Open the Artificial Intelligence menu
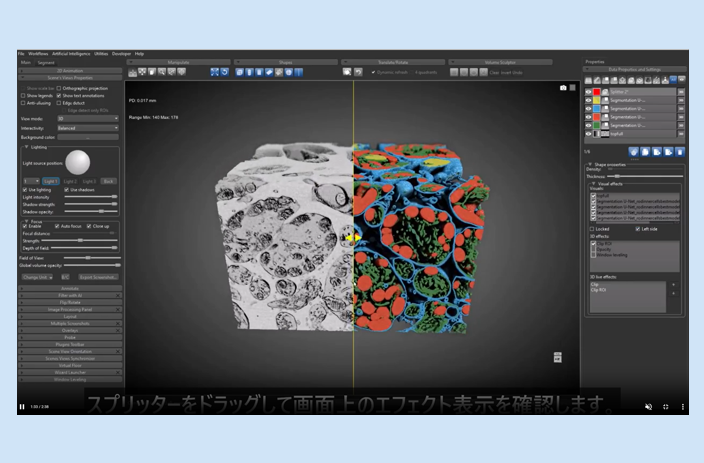The image size is (704, 463). click(x=72, y=53)
